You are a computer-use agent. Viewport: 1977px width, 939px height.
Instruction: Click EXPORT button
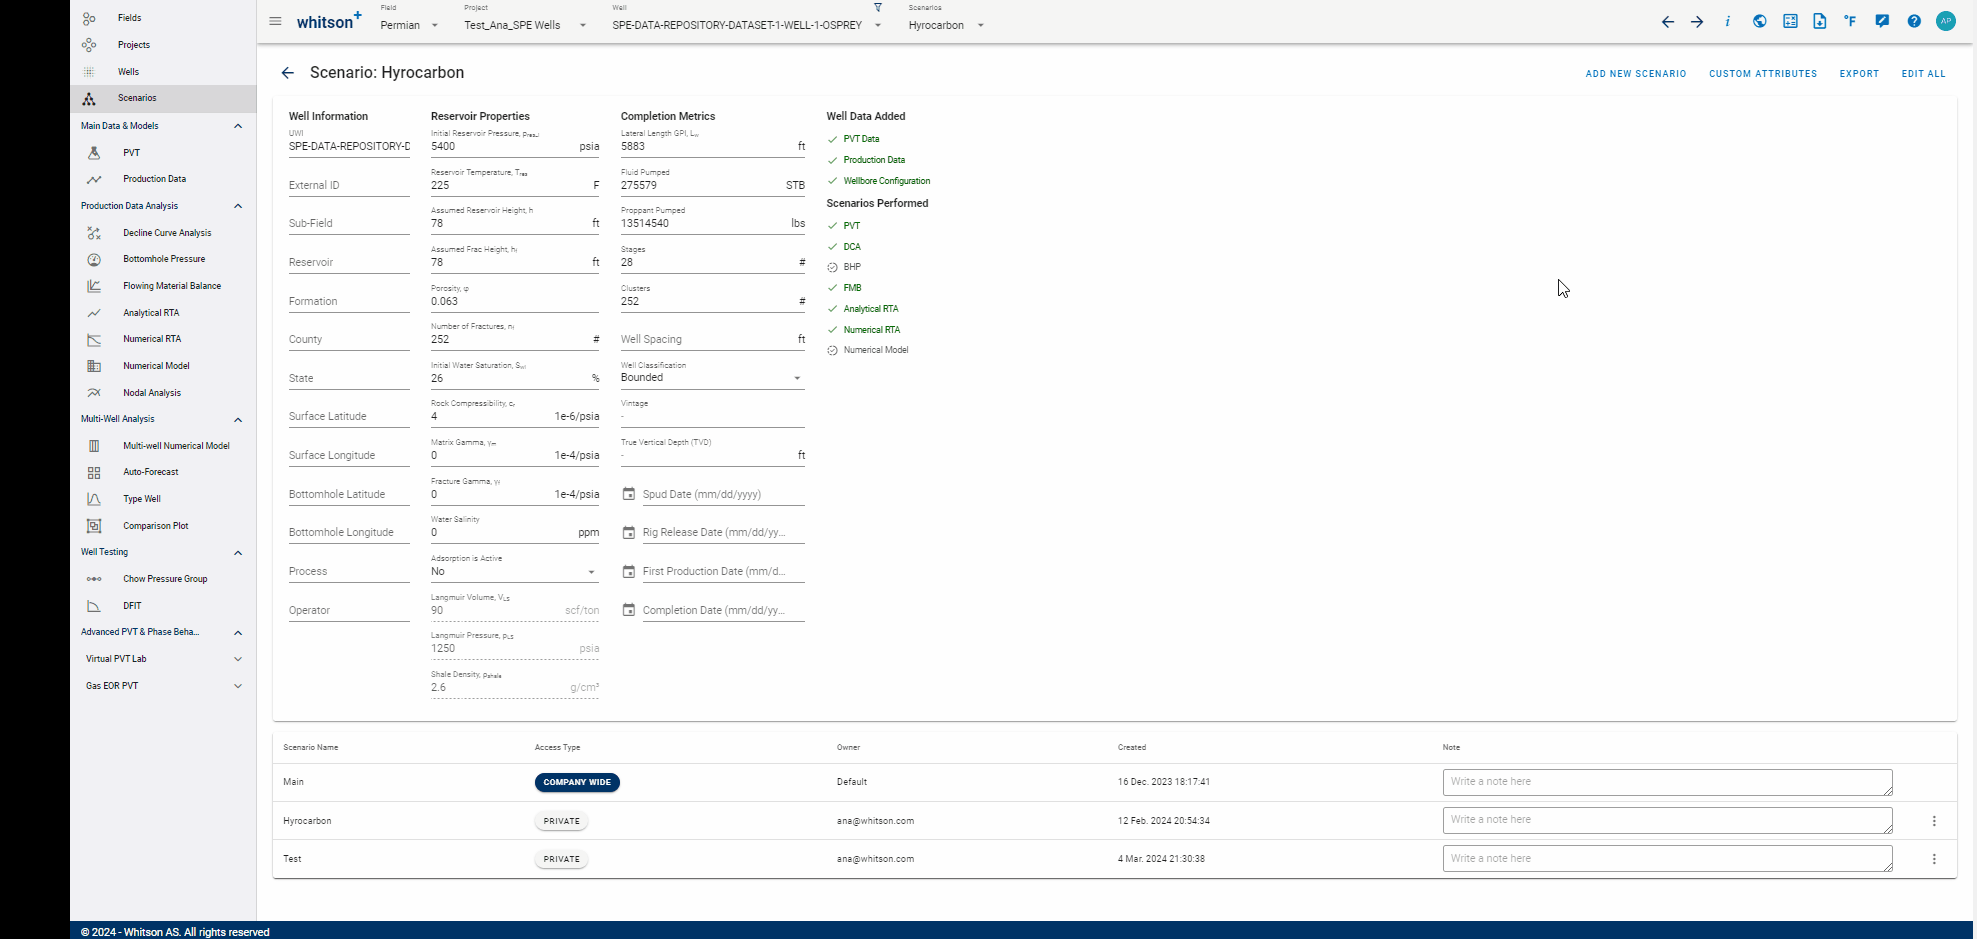pos(1859,74)
